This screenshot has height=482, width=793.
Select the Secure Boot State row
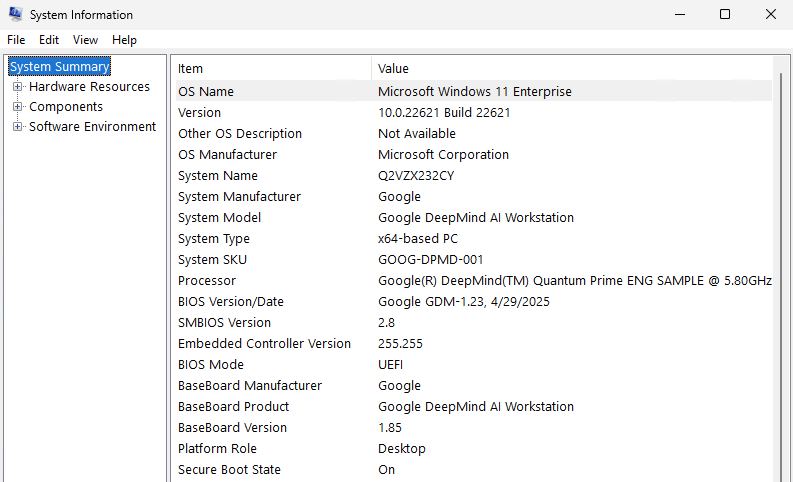473,469
